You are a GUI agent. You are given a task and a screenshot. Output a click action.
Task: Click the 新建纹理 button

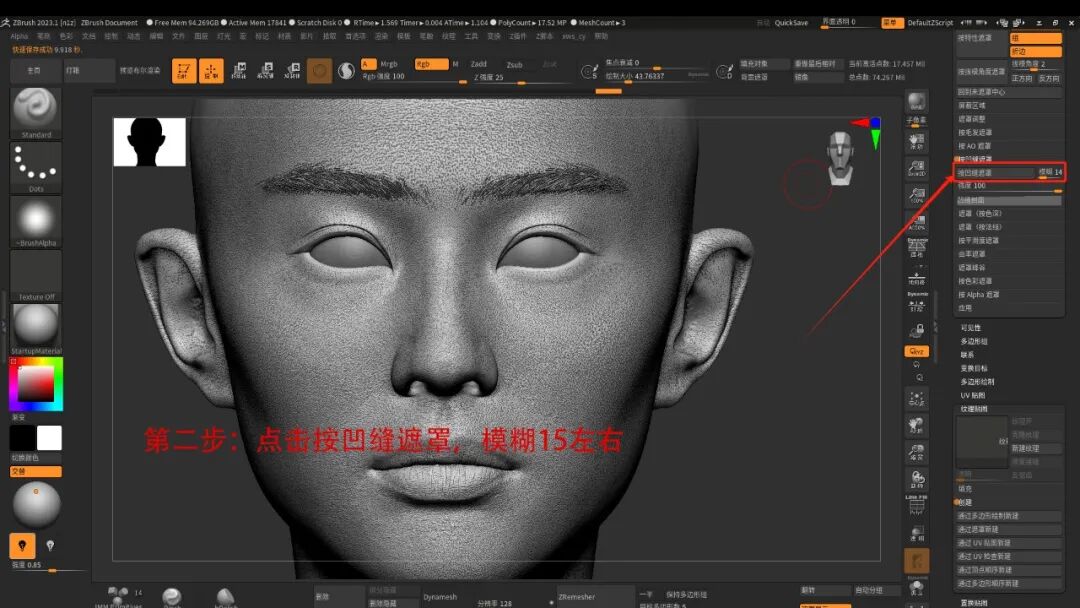(x=1035, y=448)
